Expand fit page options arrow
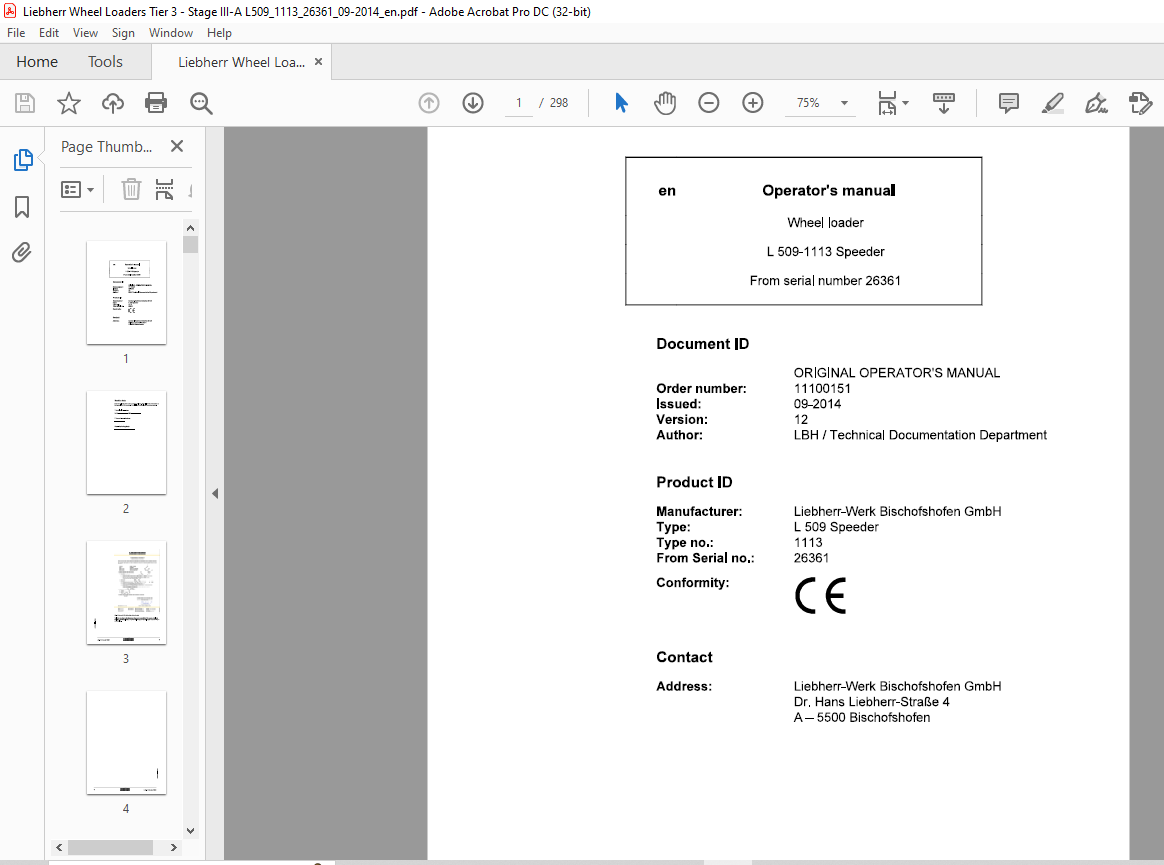This screenshot has height=865, width=1164. 905,102
